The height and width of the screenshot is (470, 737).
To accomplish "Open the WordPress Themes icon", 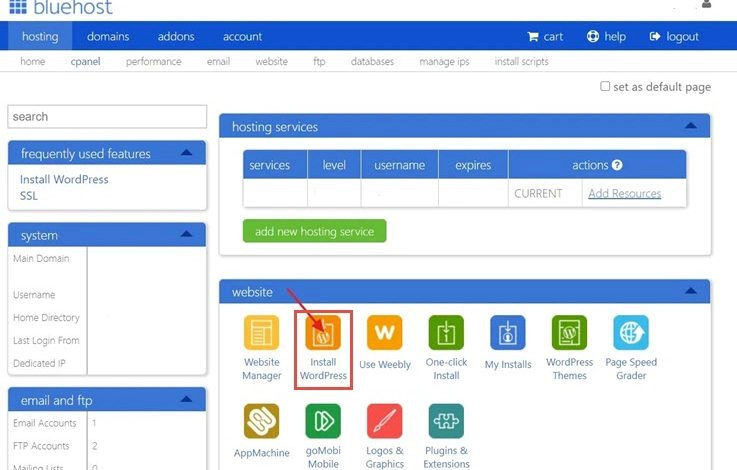I will 569,332.
